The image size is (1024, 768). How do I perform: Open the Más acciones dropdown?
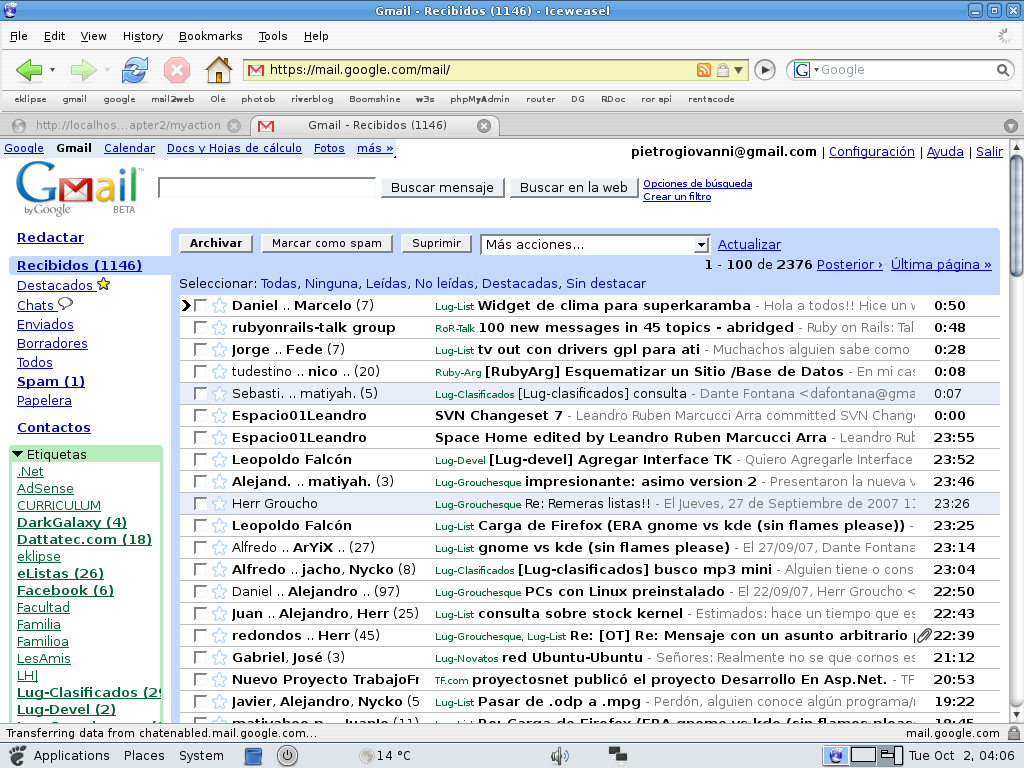(x=703, y=245)
